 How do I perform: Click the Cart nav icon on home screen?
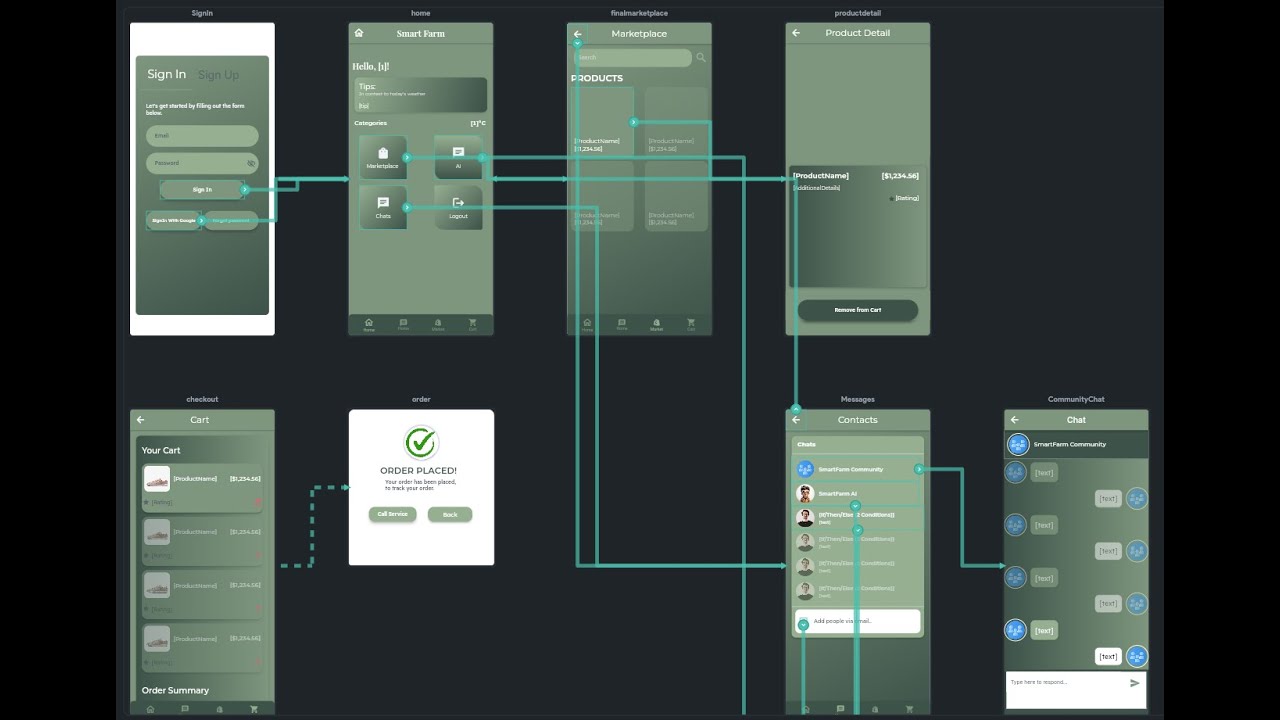473,324
